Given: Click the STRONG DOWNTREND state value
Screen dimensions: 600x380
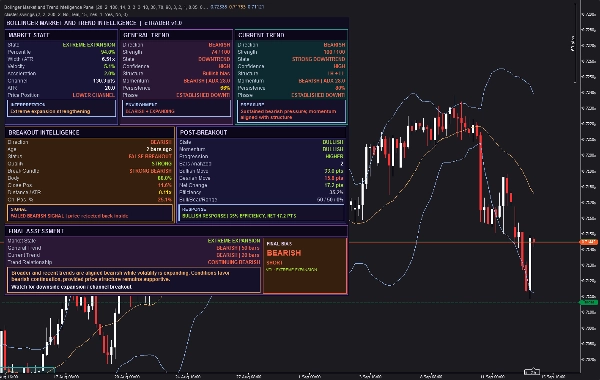Looking at the screenshot, I should tap(319, 59).
